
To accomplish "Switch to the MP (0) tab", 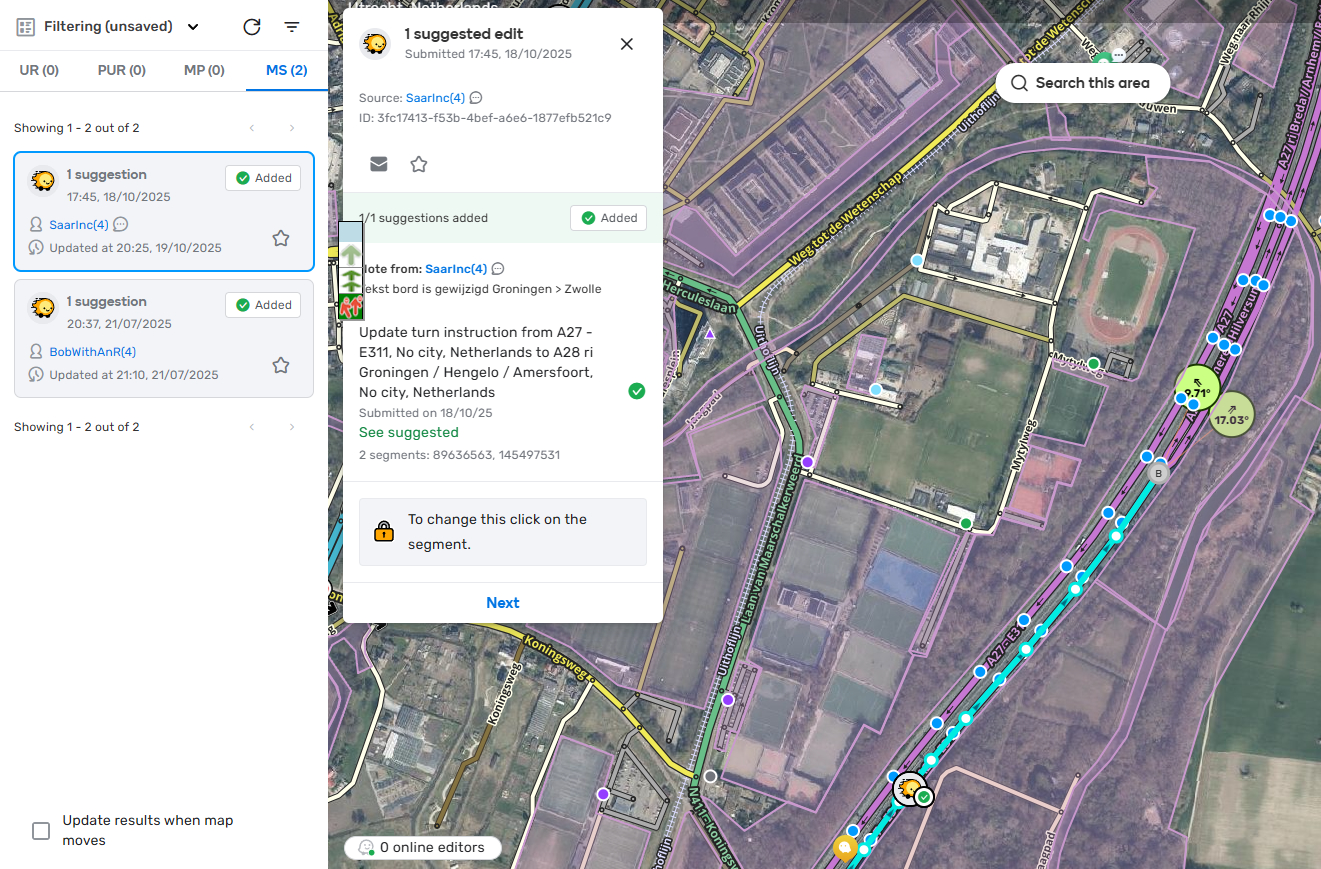I will [x=204, y=70].
